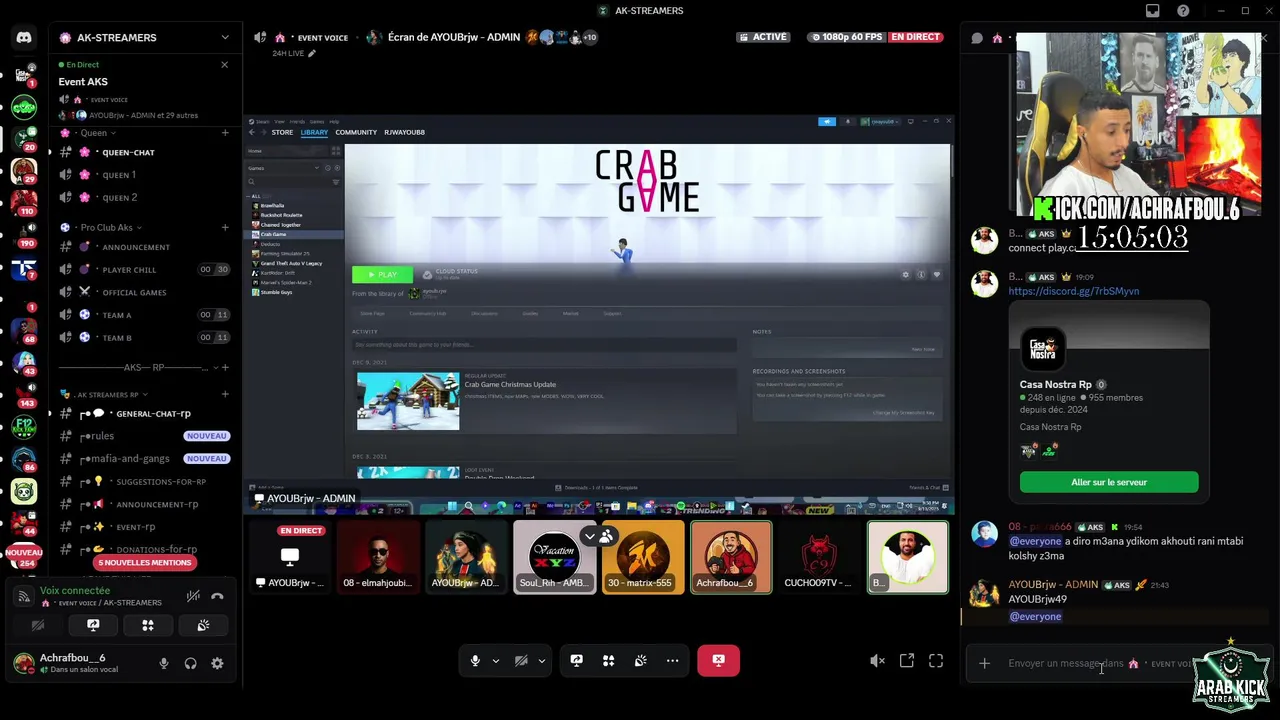Select 08-elmahjoubi participant tile
The width and height of the screenshot is (1280, 720).
pyautogui.click(x=378, y=557)
